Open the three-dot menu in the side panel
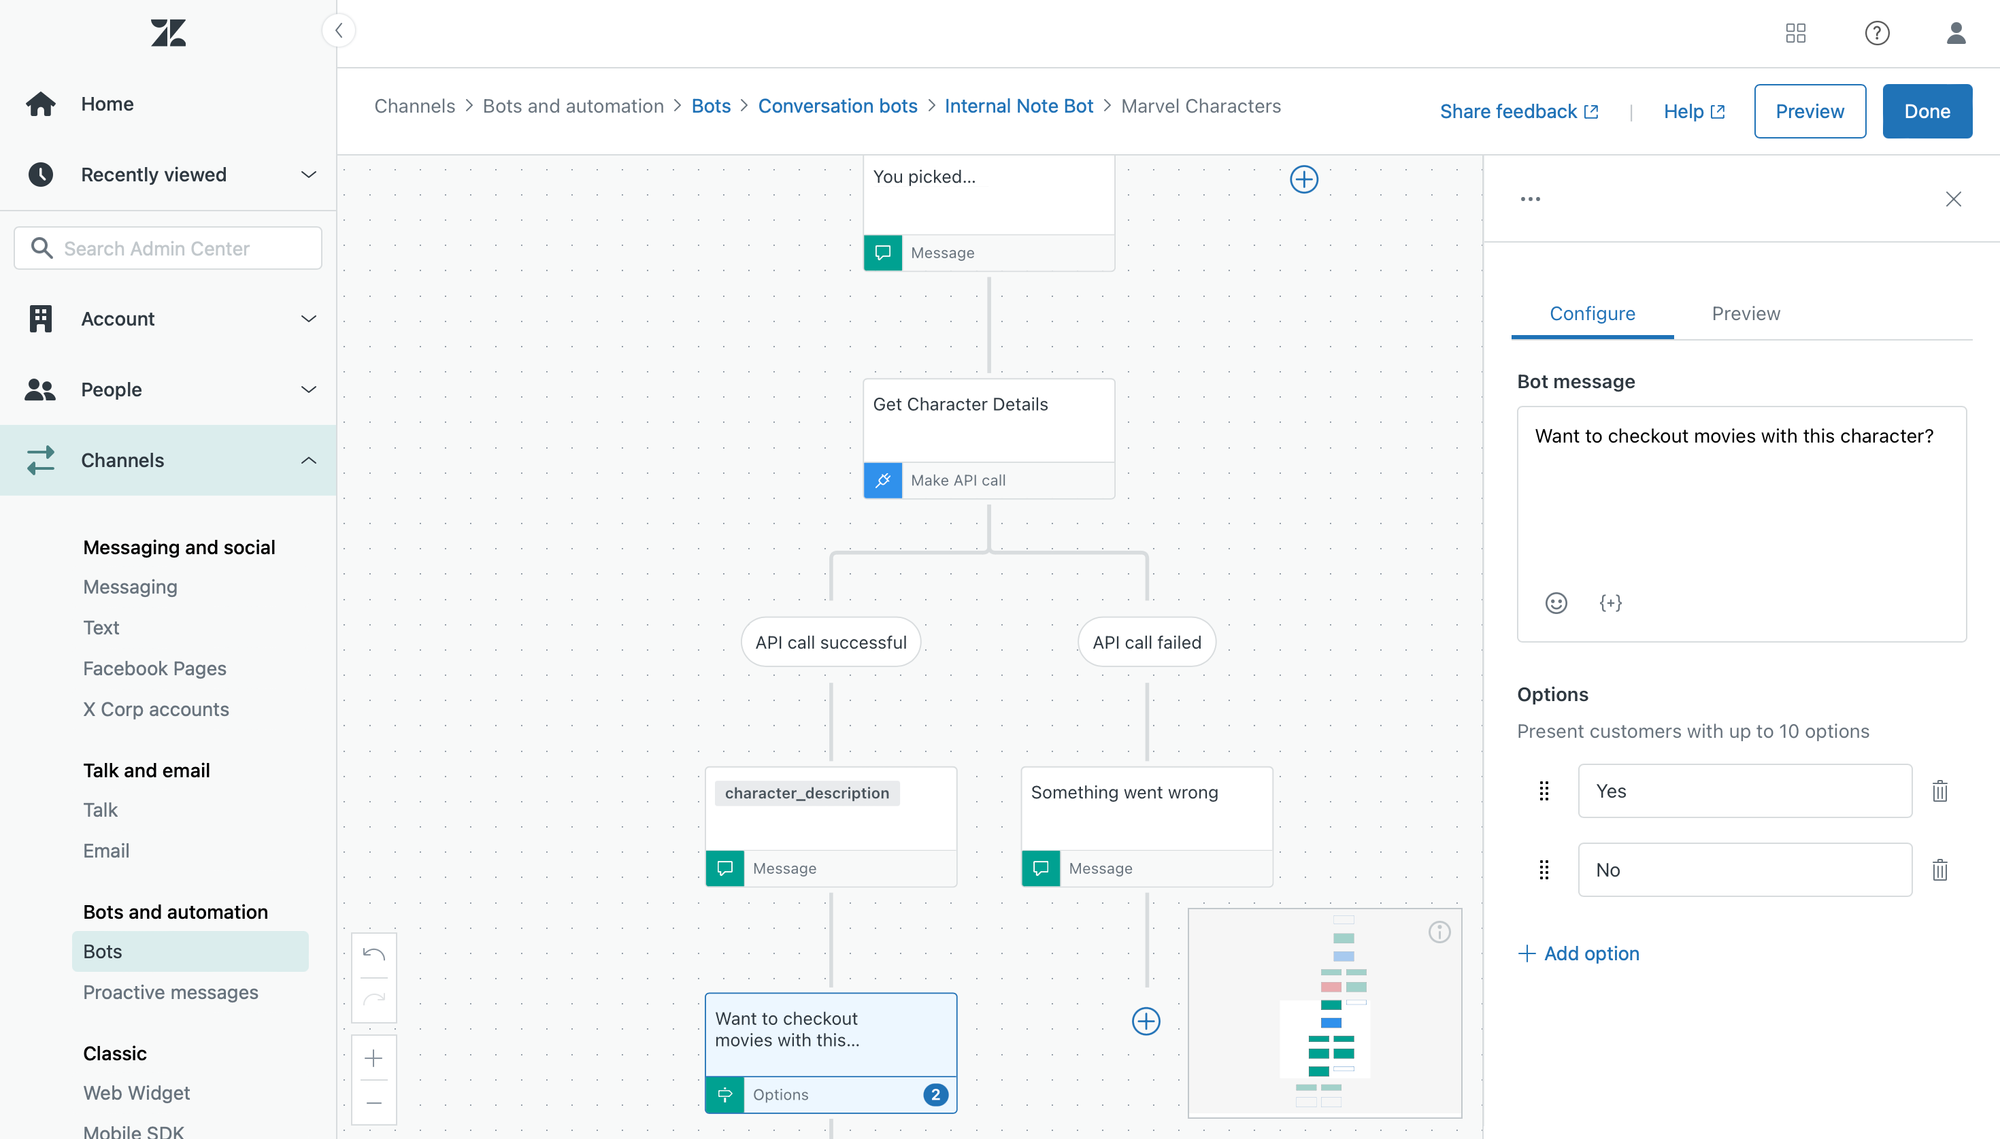The width and height of the screenshot is (2000, 1139). click(1530, 199)
